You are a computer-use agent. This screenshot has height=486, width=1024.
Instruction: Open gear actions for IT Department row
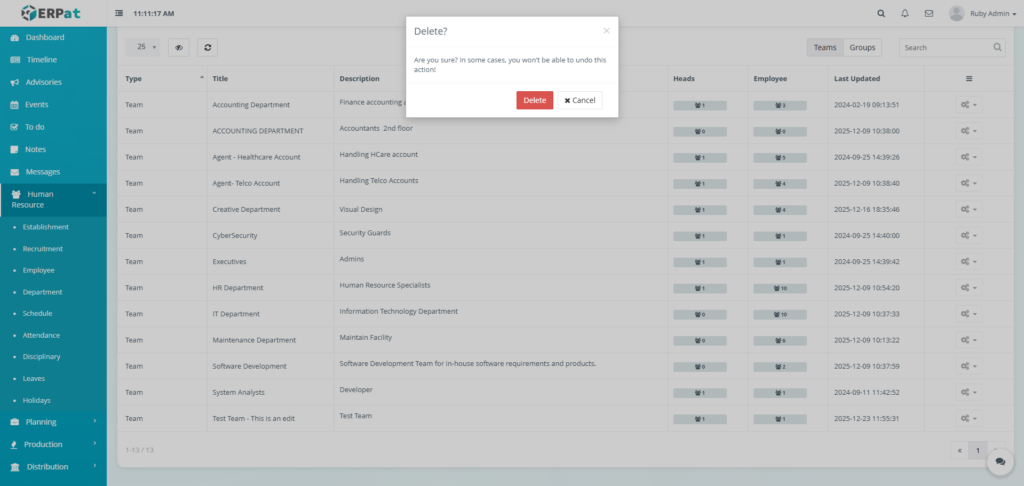(968, 314)
